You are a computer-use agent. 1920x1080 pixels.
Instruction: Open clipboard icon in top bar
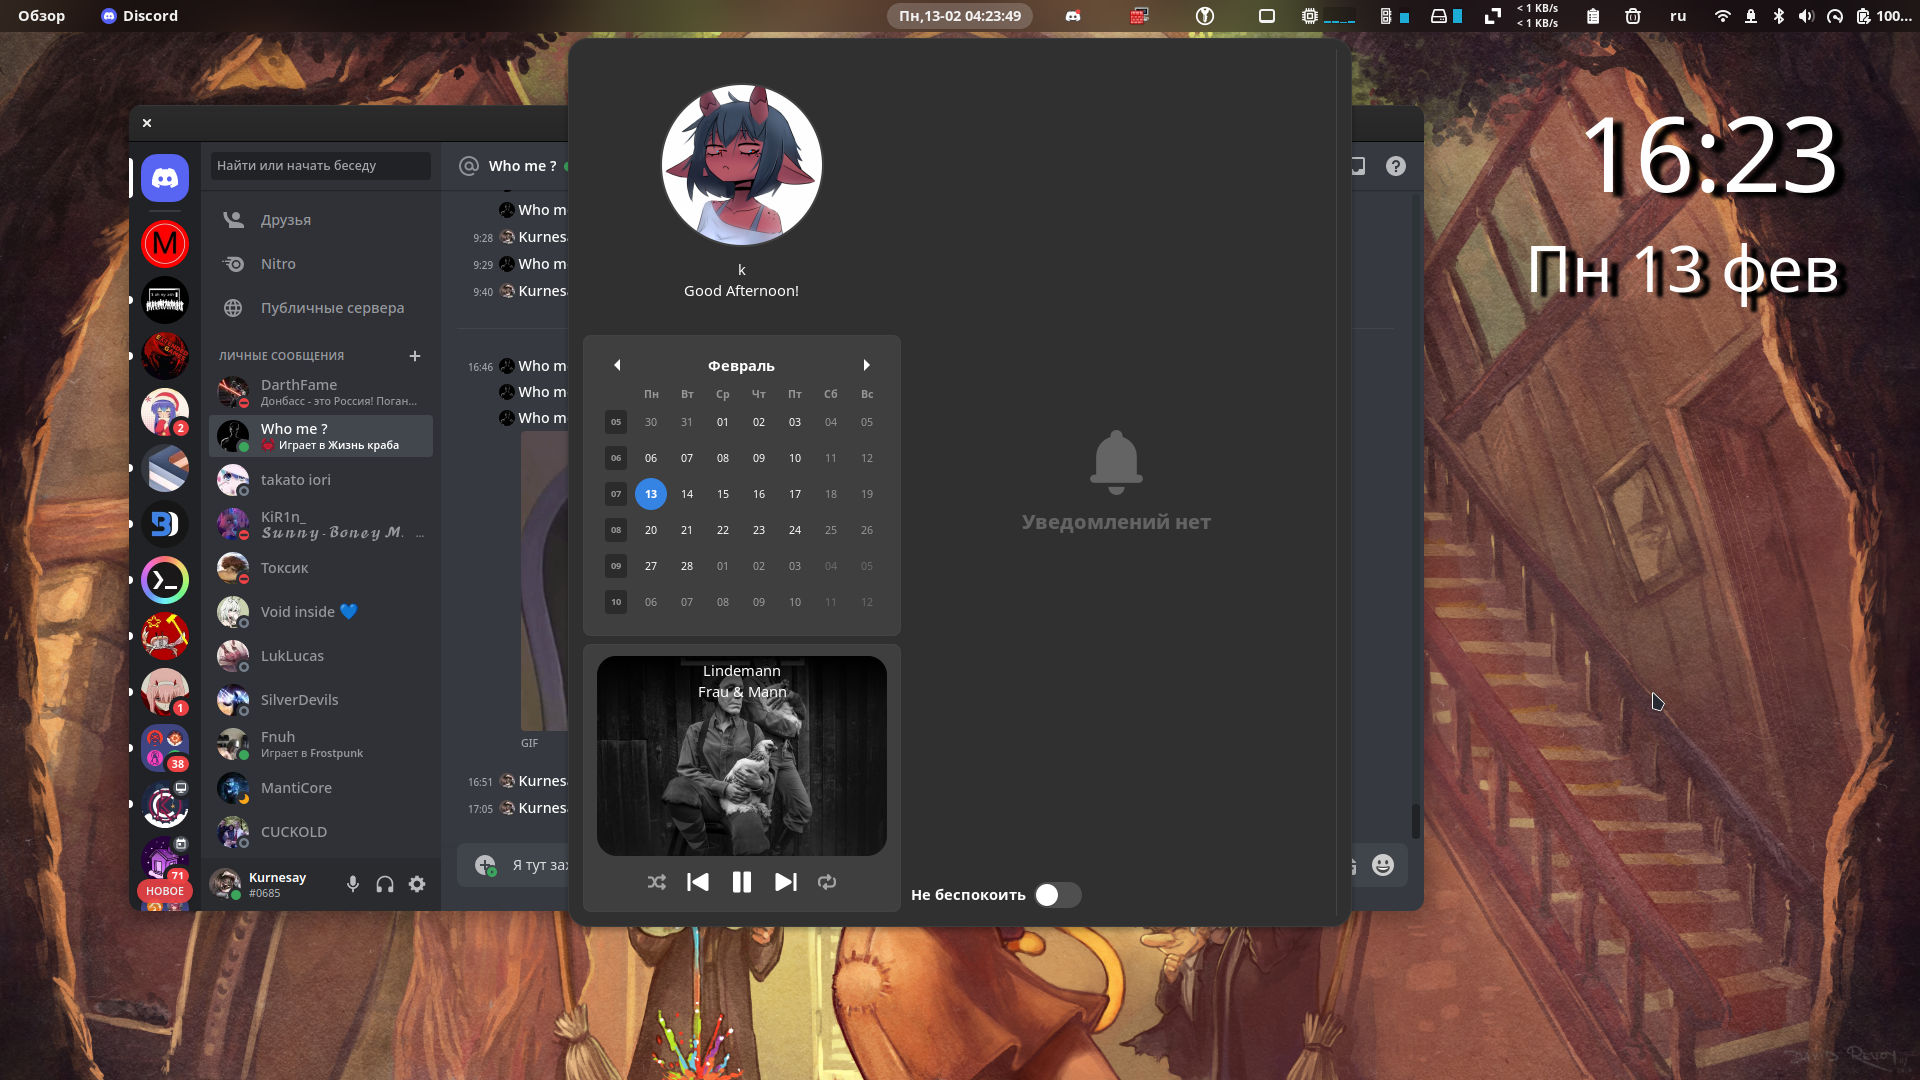(x=1593, y=16)
